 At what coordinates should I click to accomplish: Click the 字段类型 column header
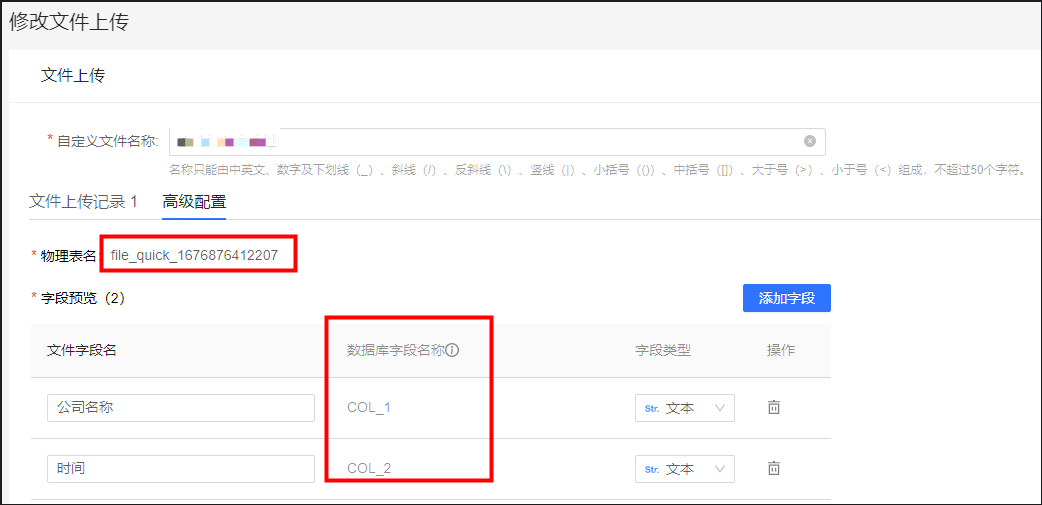tap(662, 350)
